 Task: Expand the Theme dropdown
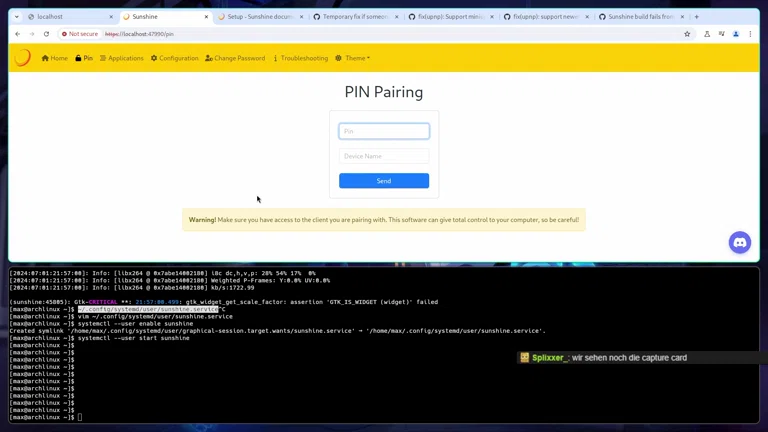point(353,58)
